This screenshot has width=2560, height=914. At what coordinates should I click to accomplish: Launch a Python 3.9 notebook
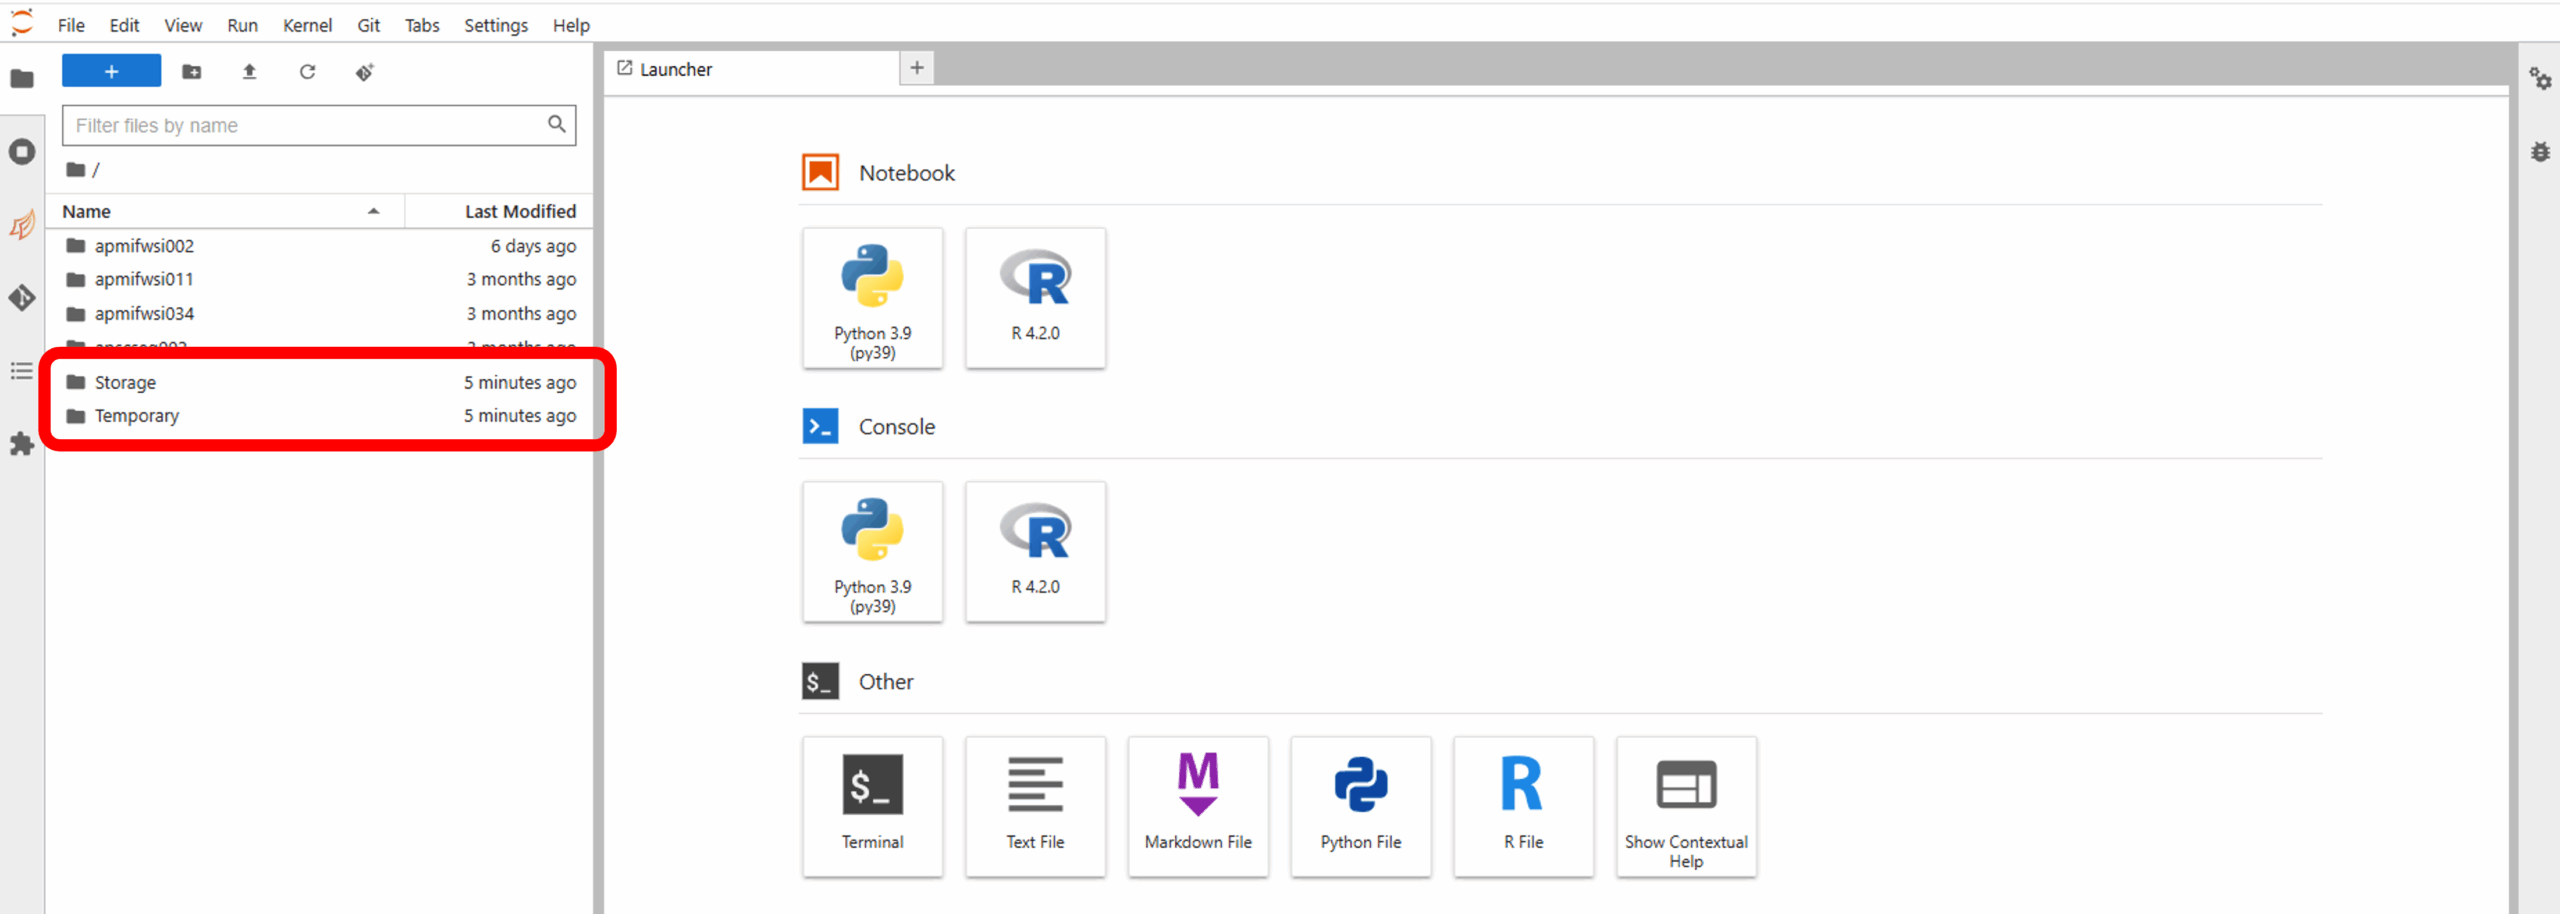872,298
